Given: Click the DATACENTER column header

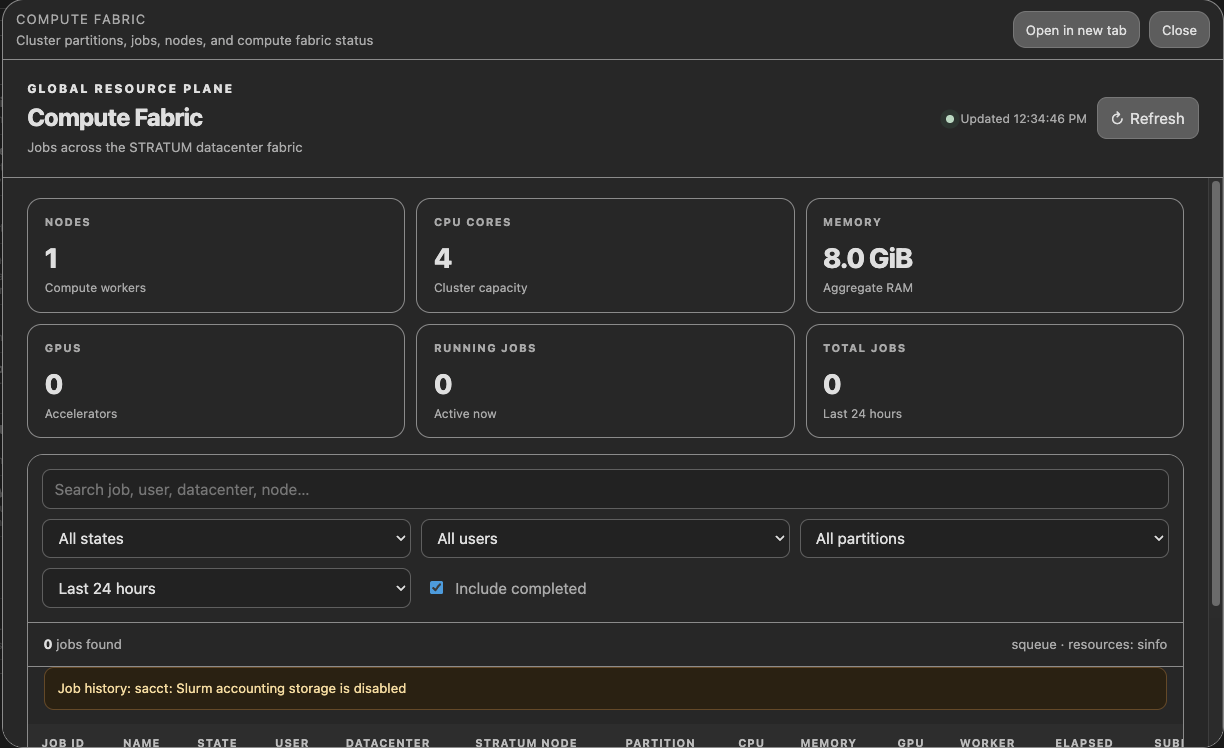Looking at the screenshot, I should (x=388, y=743).
